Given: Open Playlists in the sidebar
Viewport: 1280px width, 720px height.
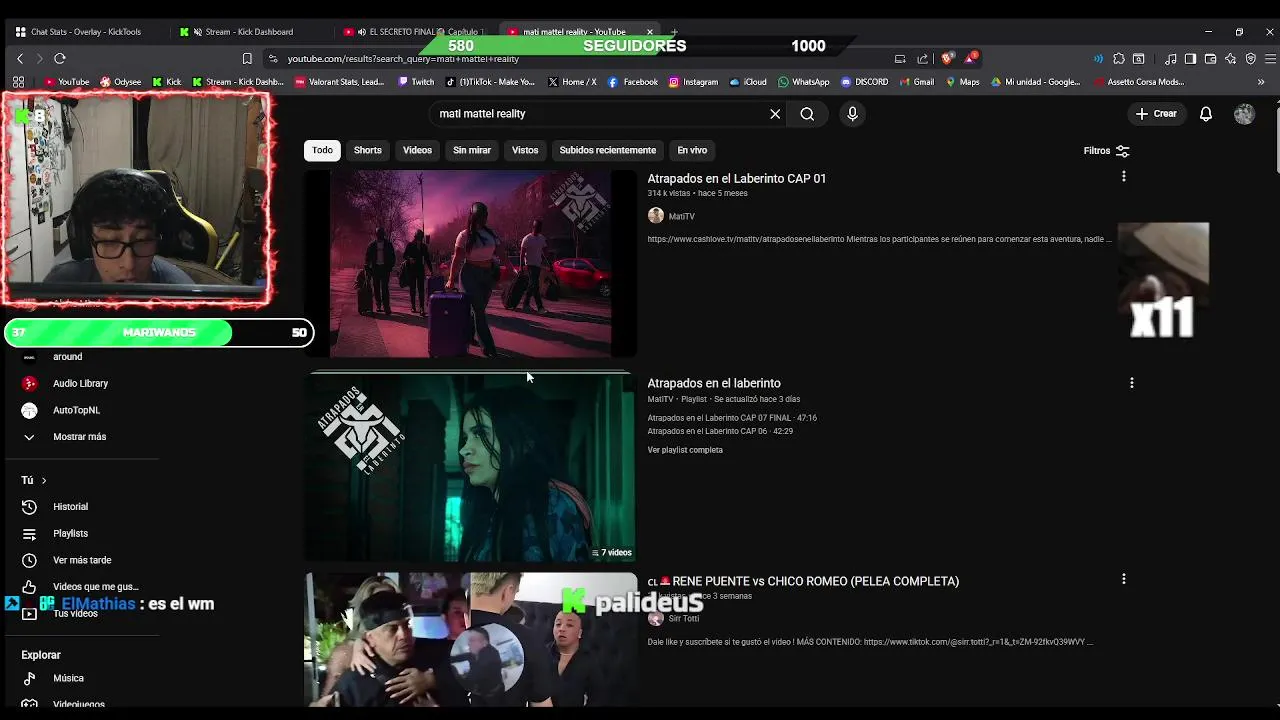Looking at the screenshot, I should point(70,534).
